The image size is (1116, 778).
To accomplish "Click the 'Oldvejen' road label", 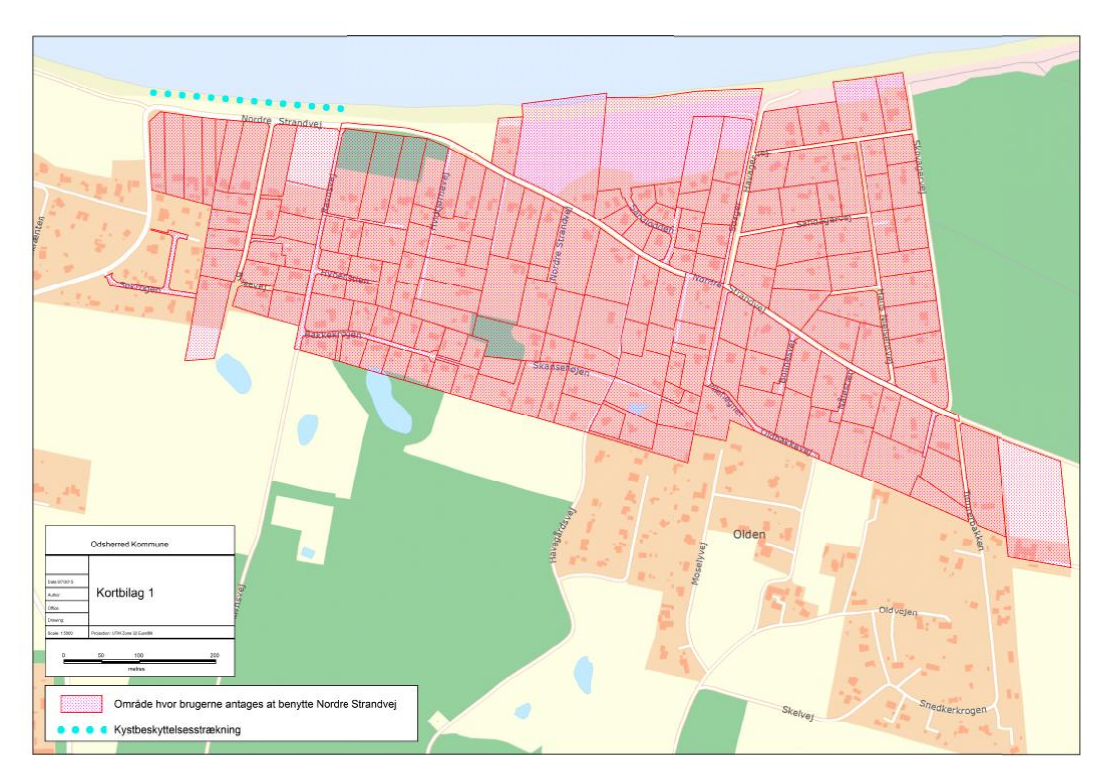I will (x=898, y=611).
